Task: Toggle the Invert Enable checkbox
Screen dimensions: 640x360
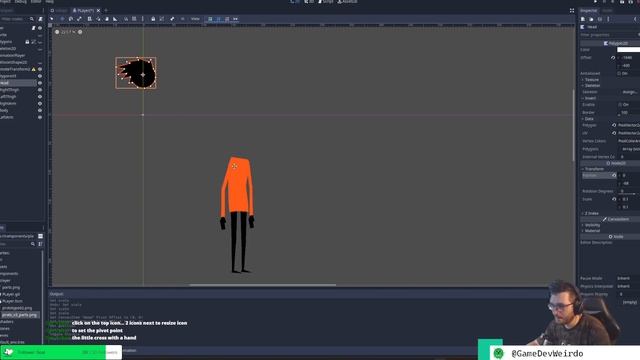Action: click(x=620, y=105)
